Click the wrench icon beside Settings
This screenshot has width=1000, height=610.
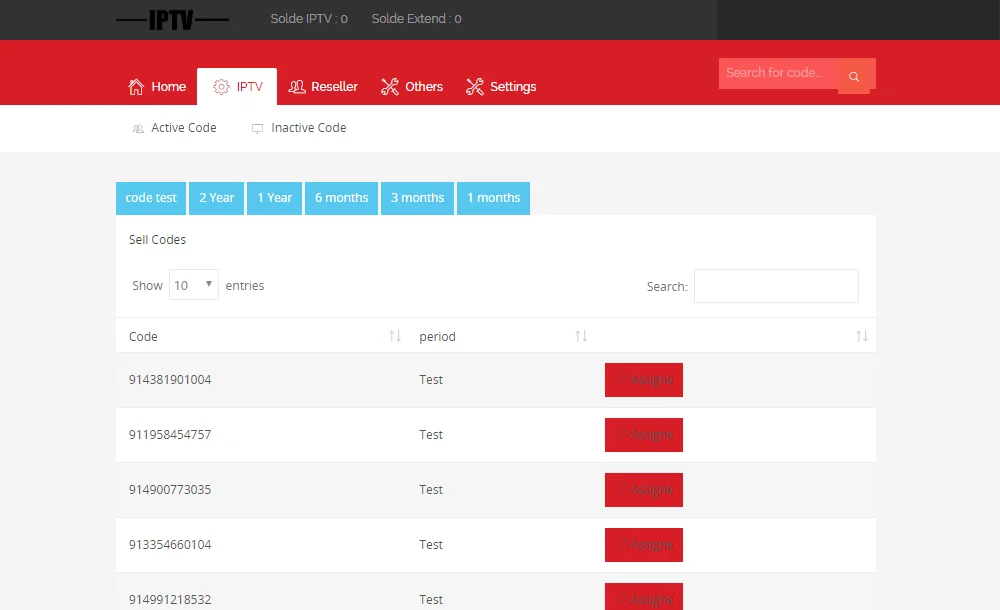(475, 87)
